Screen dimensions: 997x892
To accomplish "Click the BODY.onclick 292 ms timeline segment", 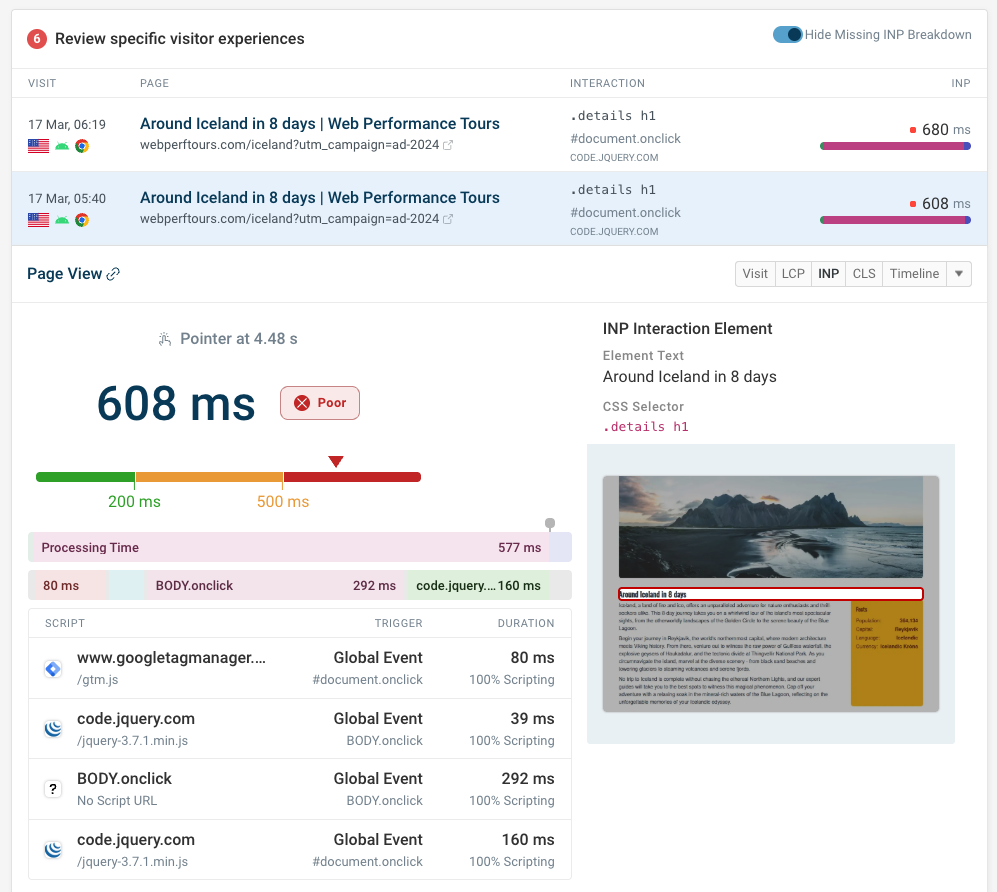I will click(x=274, y=586).
